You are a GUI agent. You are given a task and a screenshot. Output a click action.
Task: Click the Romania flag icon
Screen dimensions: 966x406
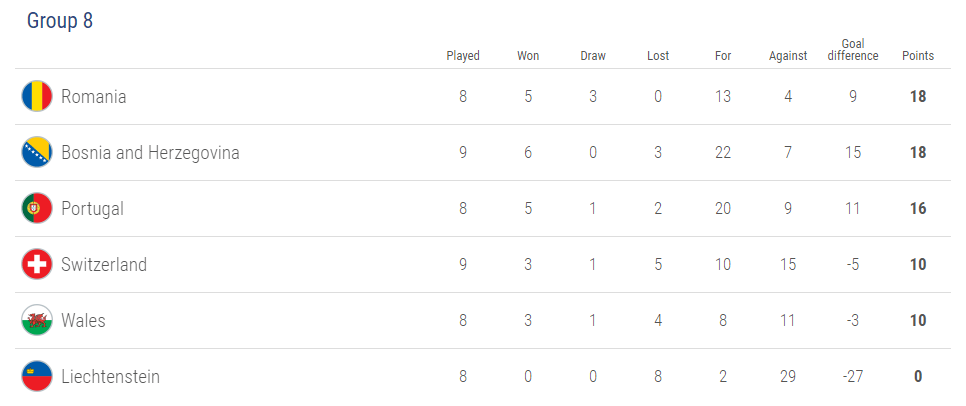click(37, 97)
